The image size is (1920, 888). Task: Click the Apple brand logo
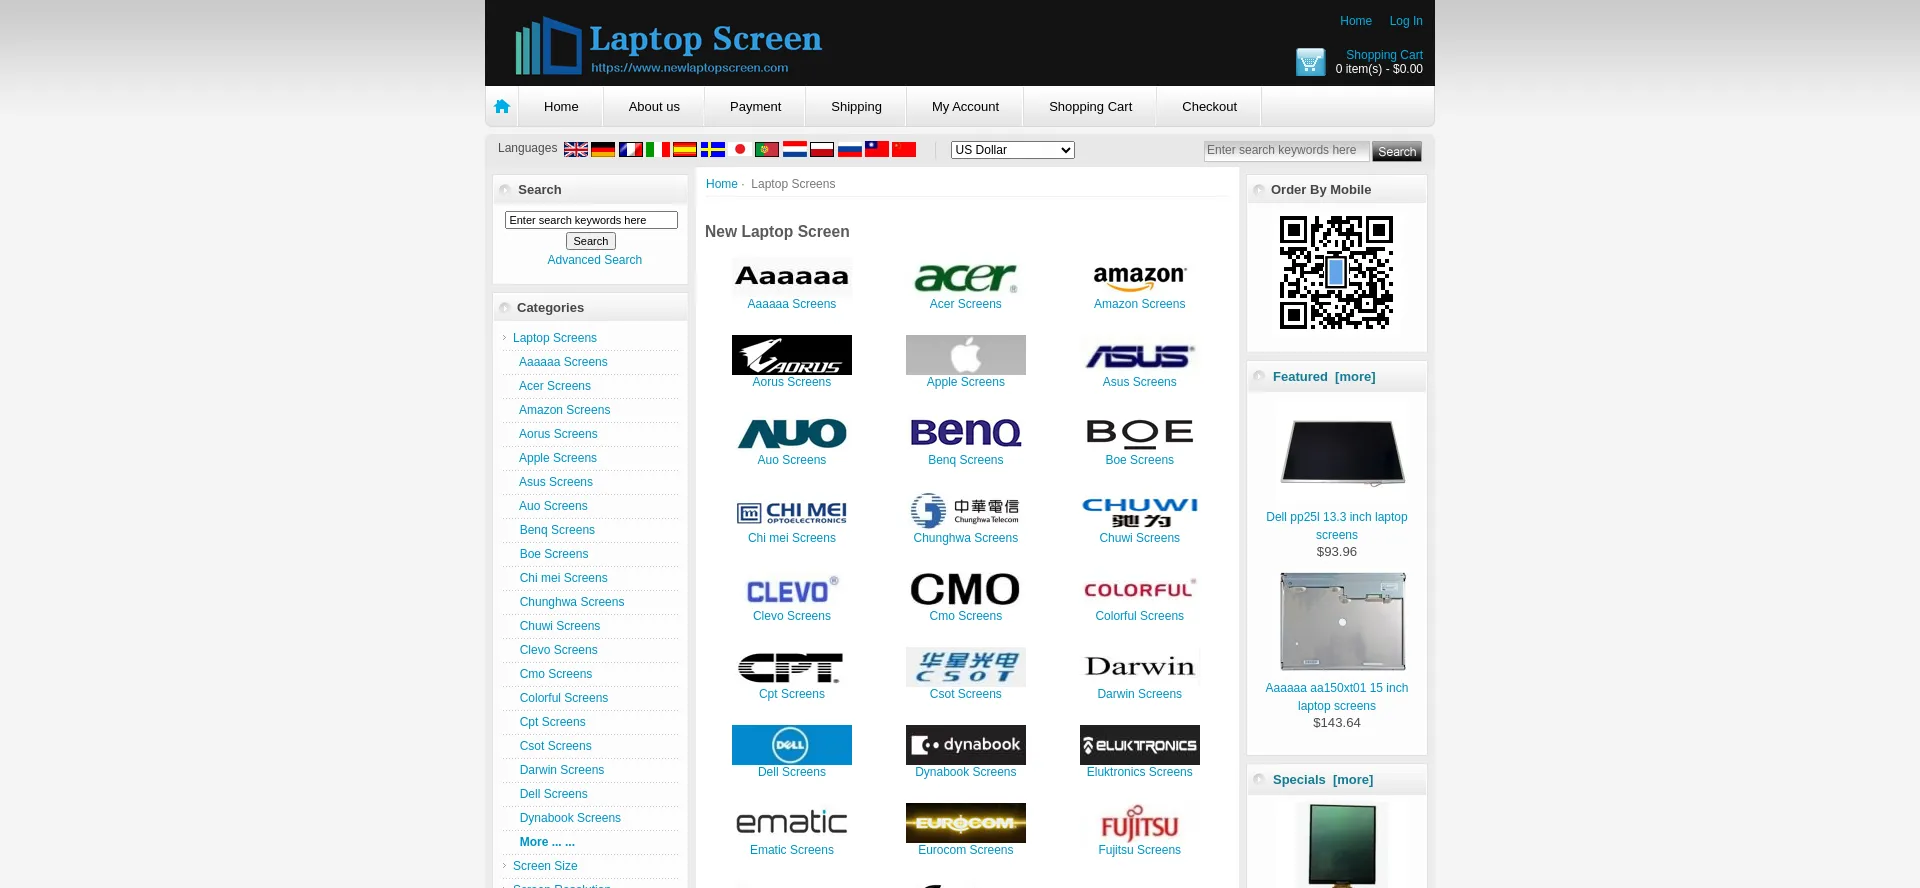coord(966,355)
